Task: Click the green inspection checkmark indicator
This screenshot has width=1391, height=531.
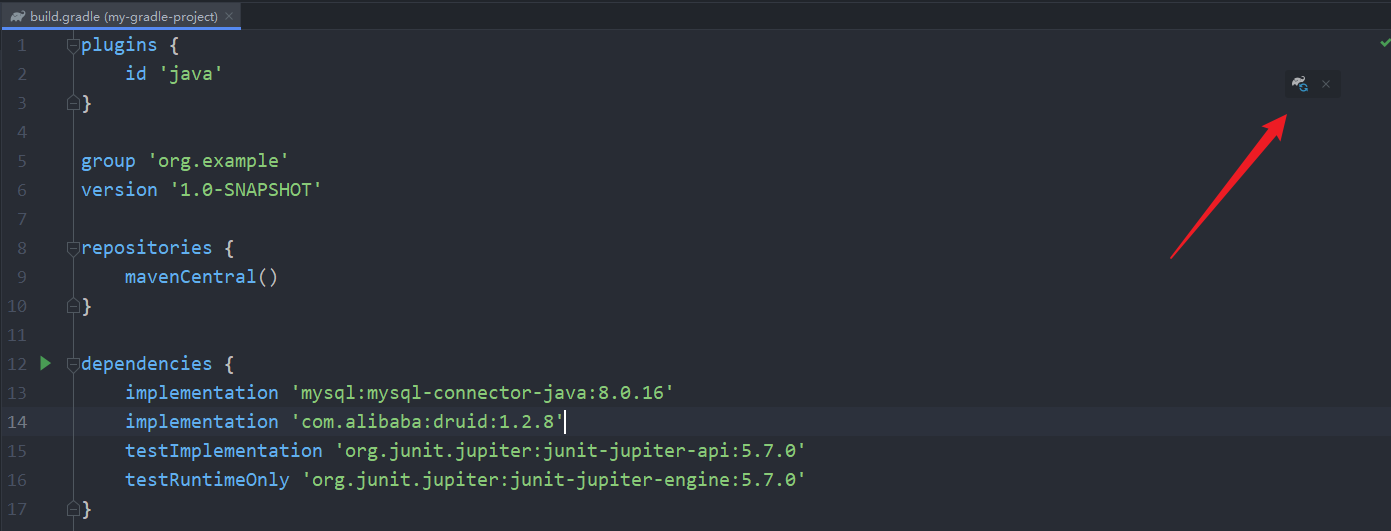Action: (x=1384, y=43)
